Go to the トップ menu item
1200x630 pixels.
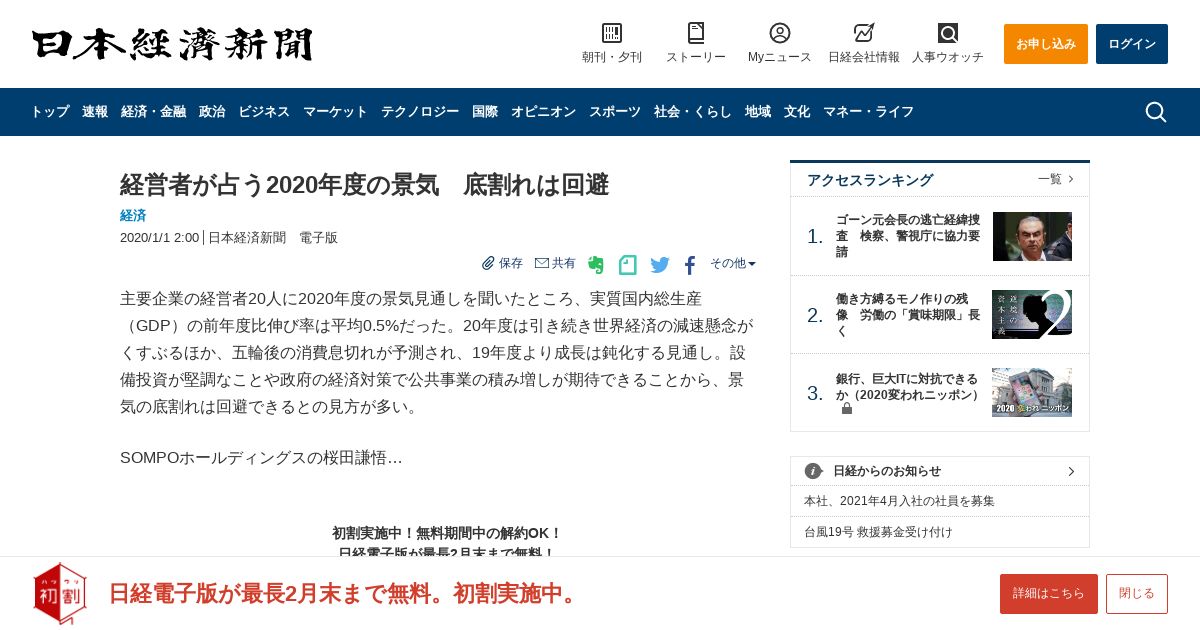tap(50, 112)
